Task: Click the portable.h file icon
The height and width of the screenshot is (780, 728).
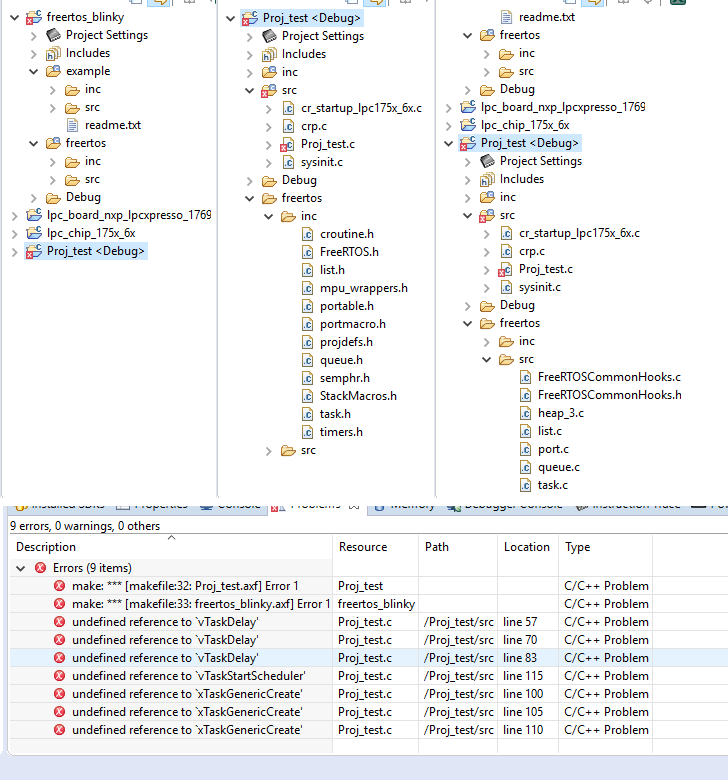Action: (x=308, y=306)
